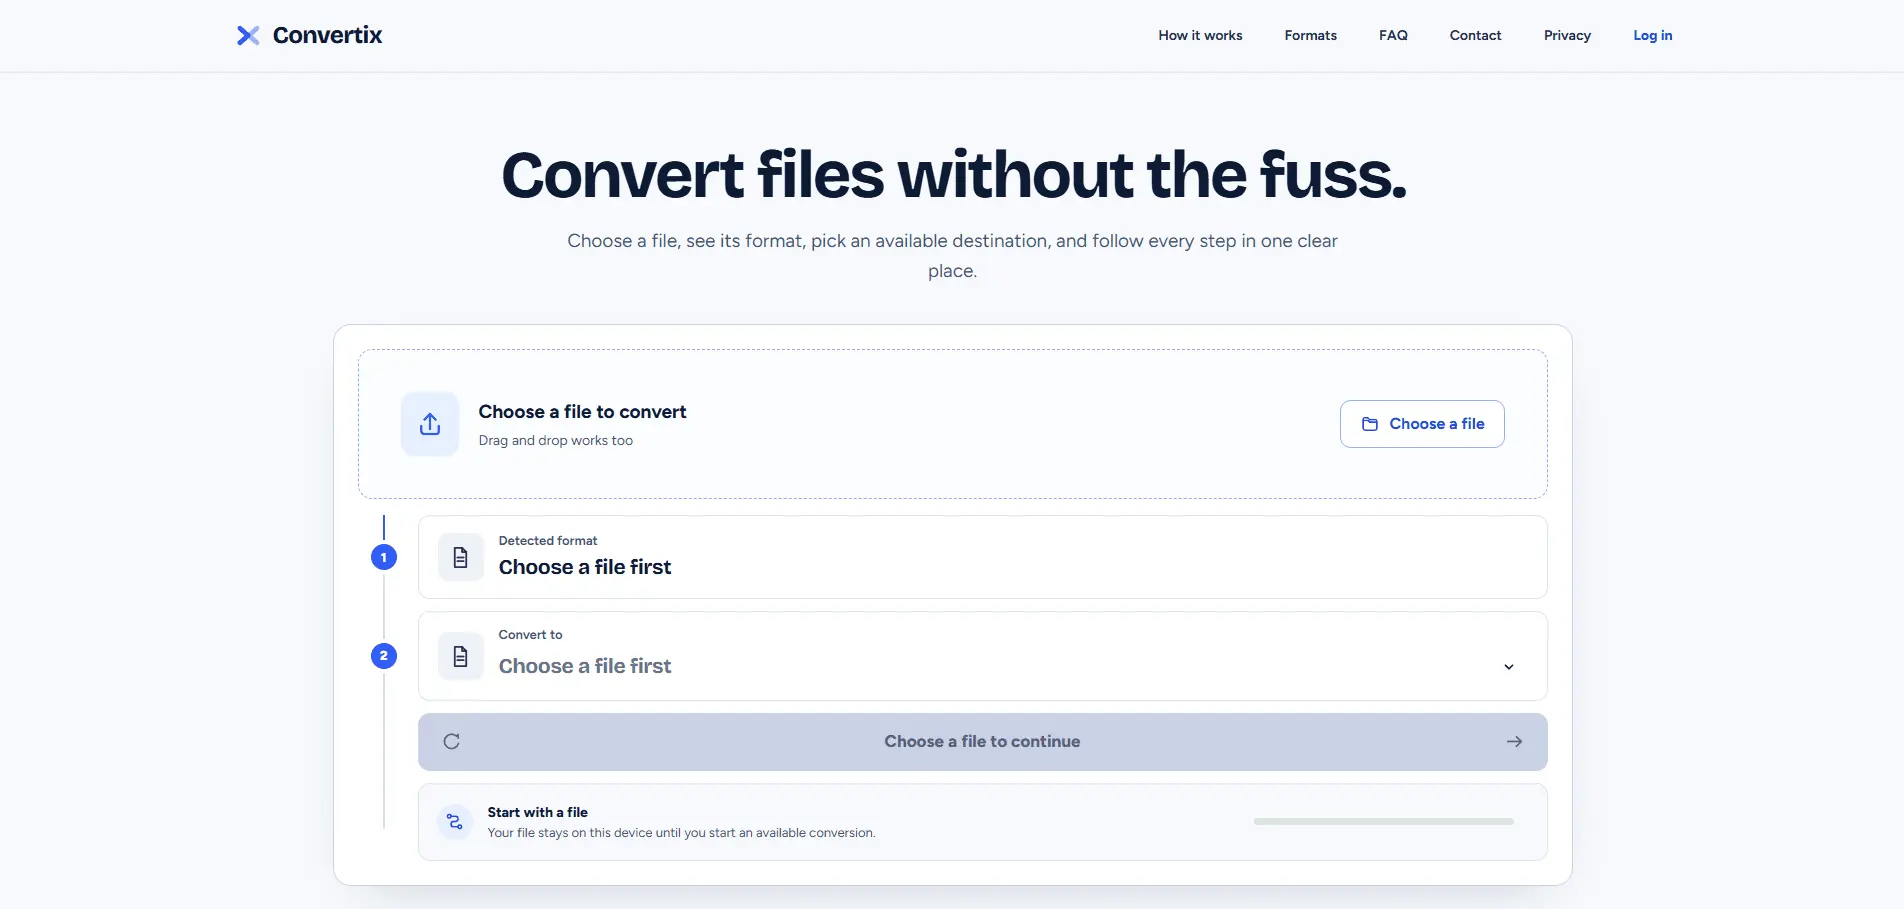This screenshot has height=909, width=1904.
Task: Click the document icon beside Detected format
Action: 461,557
